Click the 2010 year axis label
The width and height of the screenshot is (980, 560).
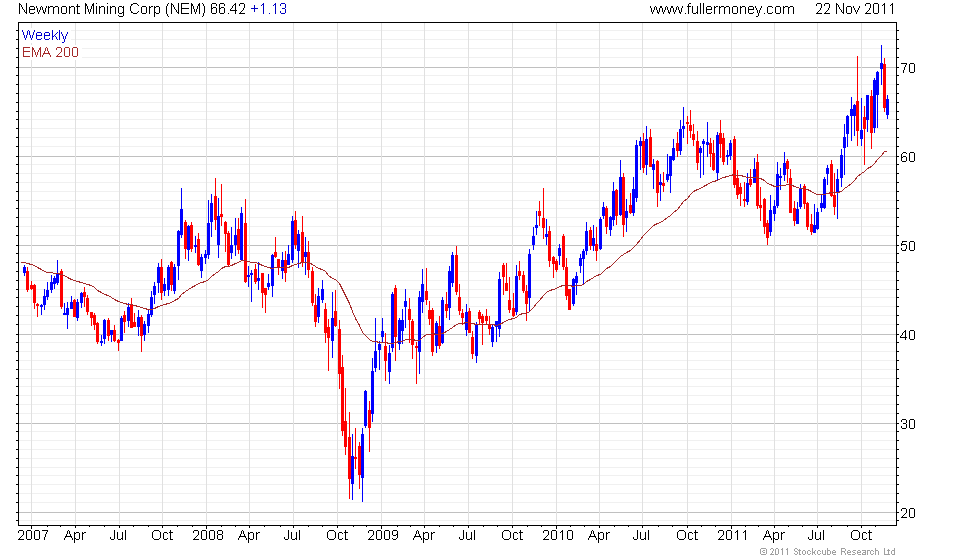(558, 536)
